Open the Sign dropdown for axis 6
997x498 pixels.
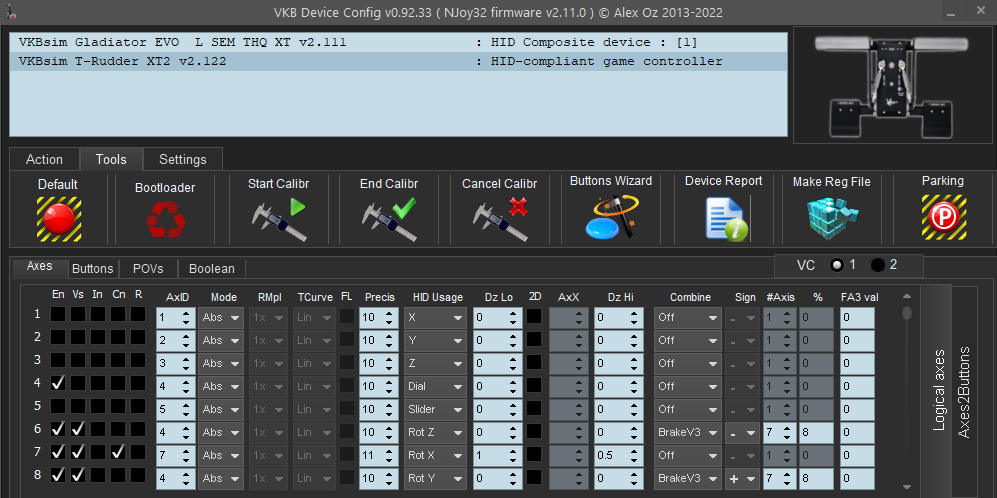742,432
